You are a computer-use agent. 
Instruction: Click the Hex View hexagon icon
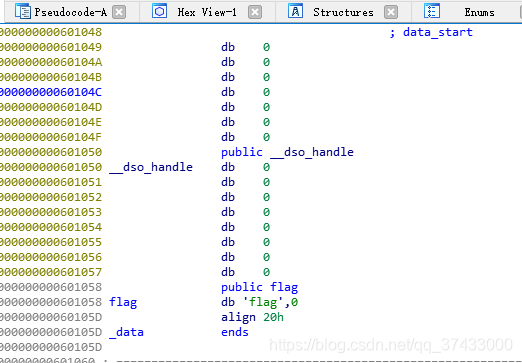[159, 11]
